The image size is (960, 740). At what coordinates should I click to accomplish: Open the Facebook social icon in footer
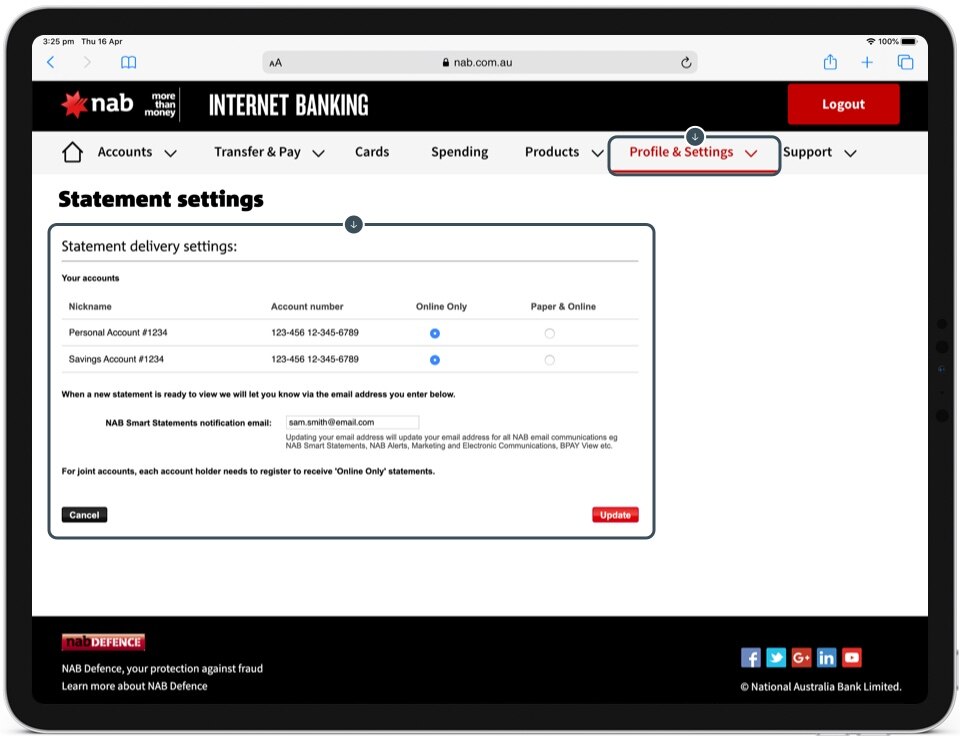750,657
